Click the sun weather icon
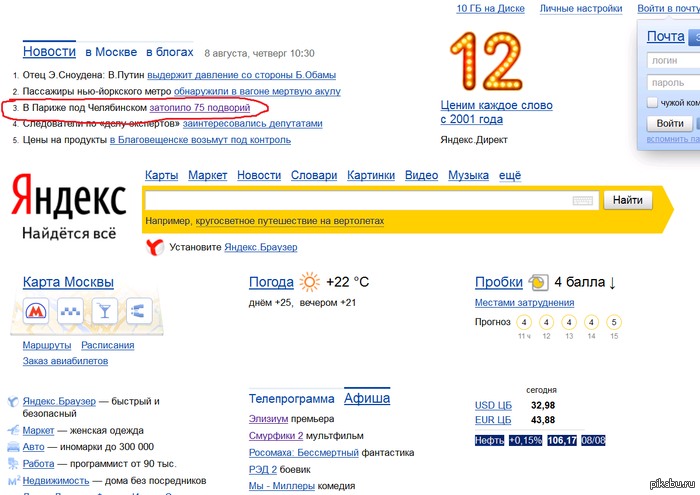700x495 pixels. pyautogui.click(x=309, y=282)
